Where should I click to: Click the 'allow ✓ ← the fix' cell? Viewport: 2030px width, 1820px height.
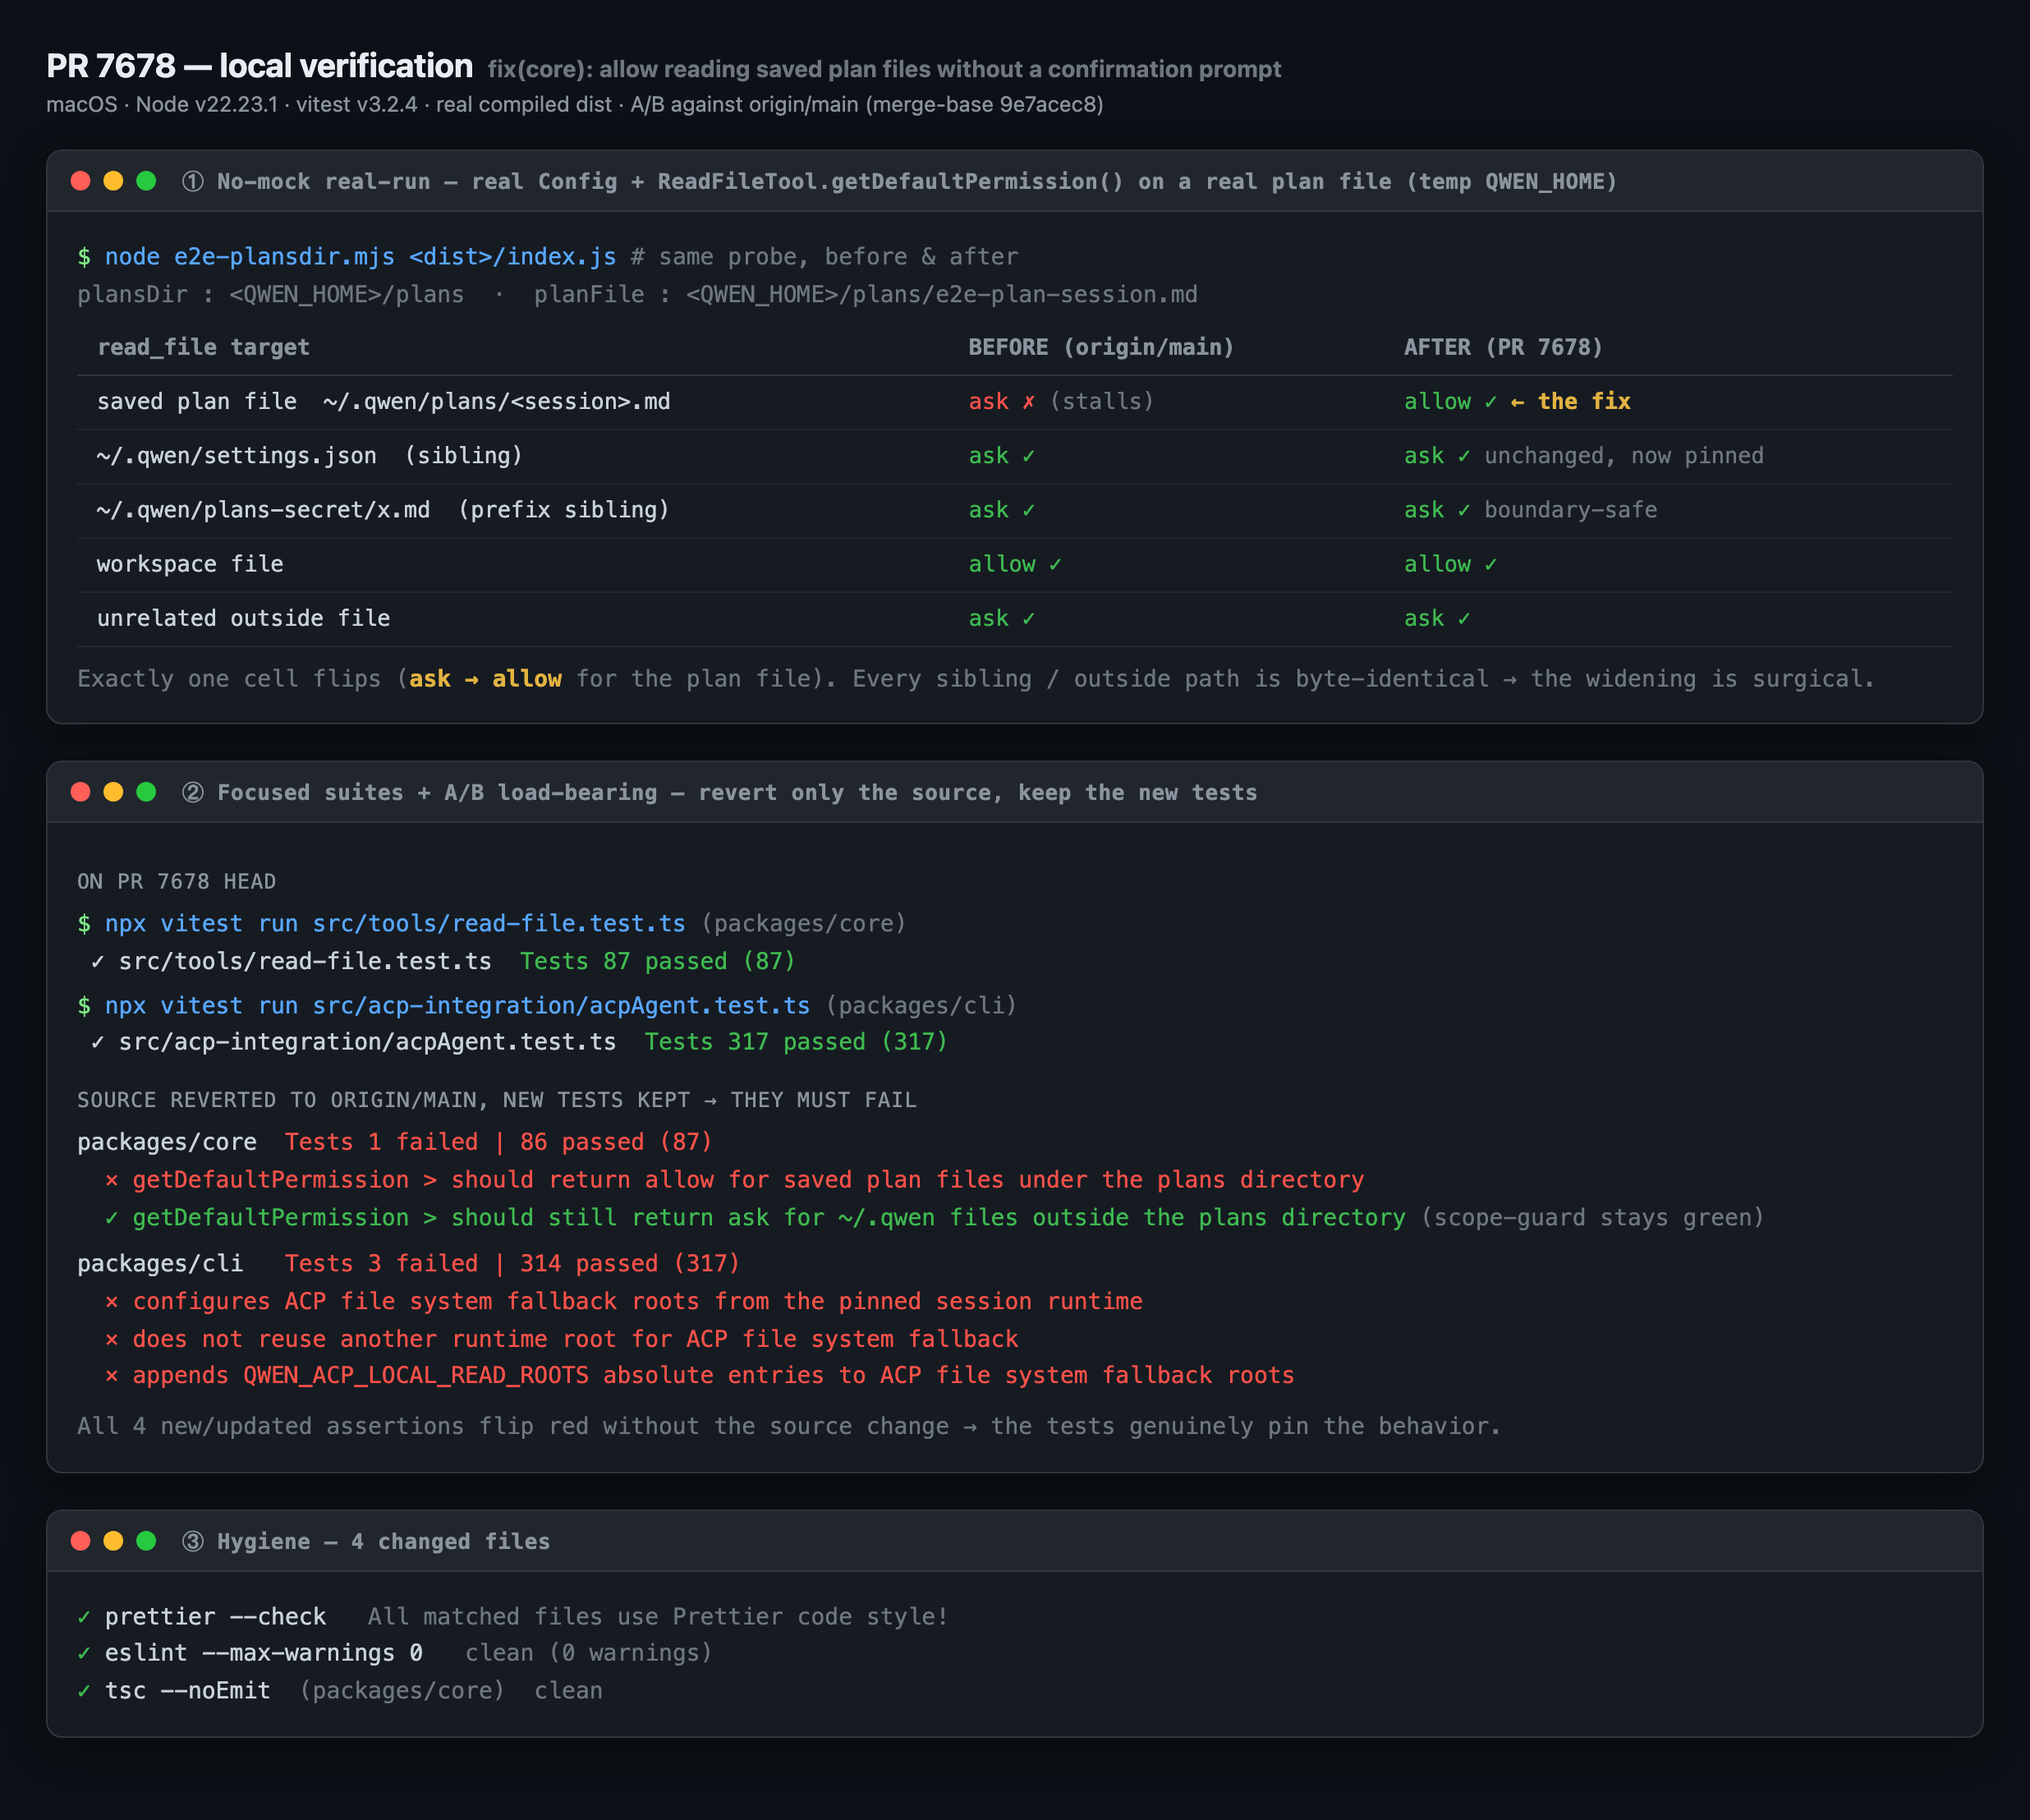[1517, 402]
